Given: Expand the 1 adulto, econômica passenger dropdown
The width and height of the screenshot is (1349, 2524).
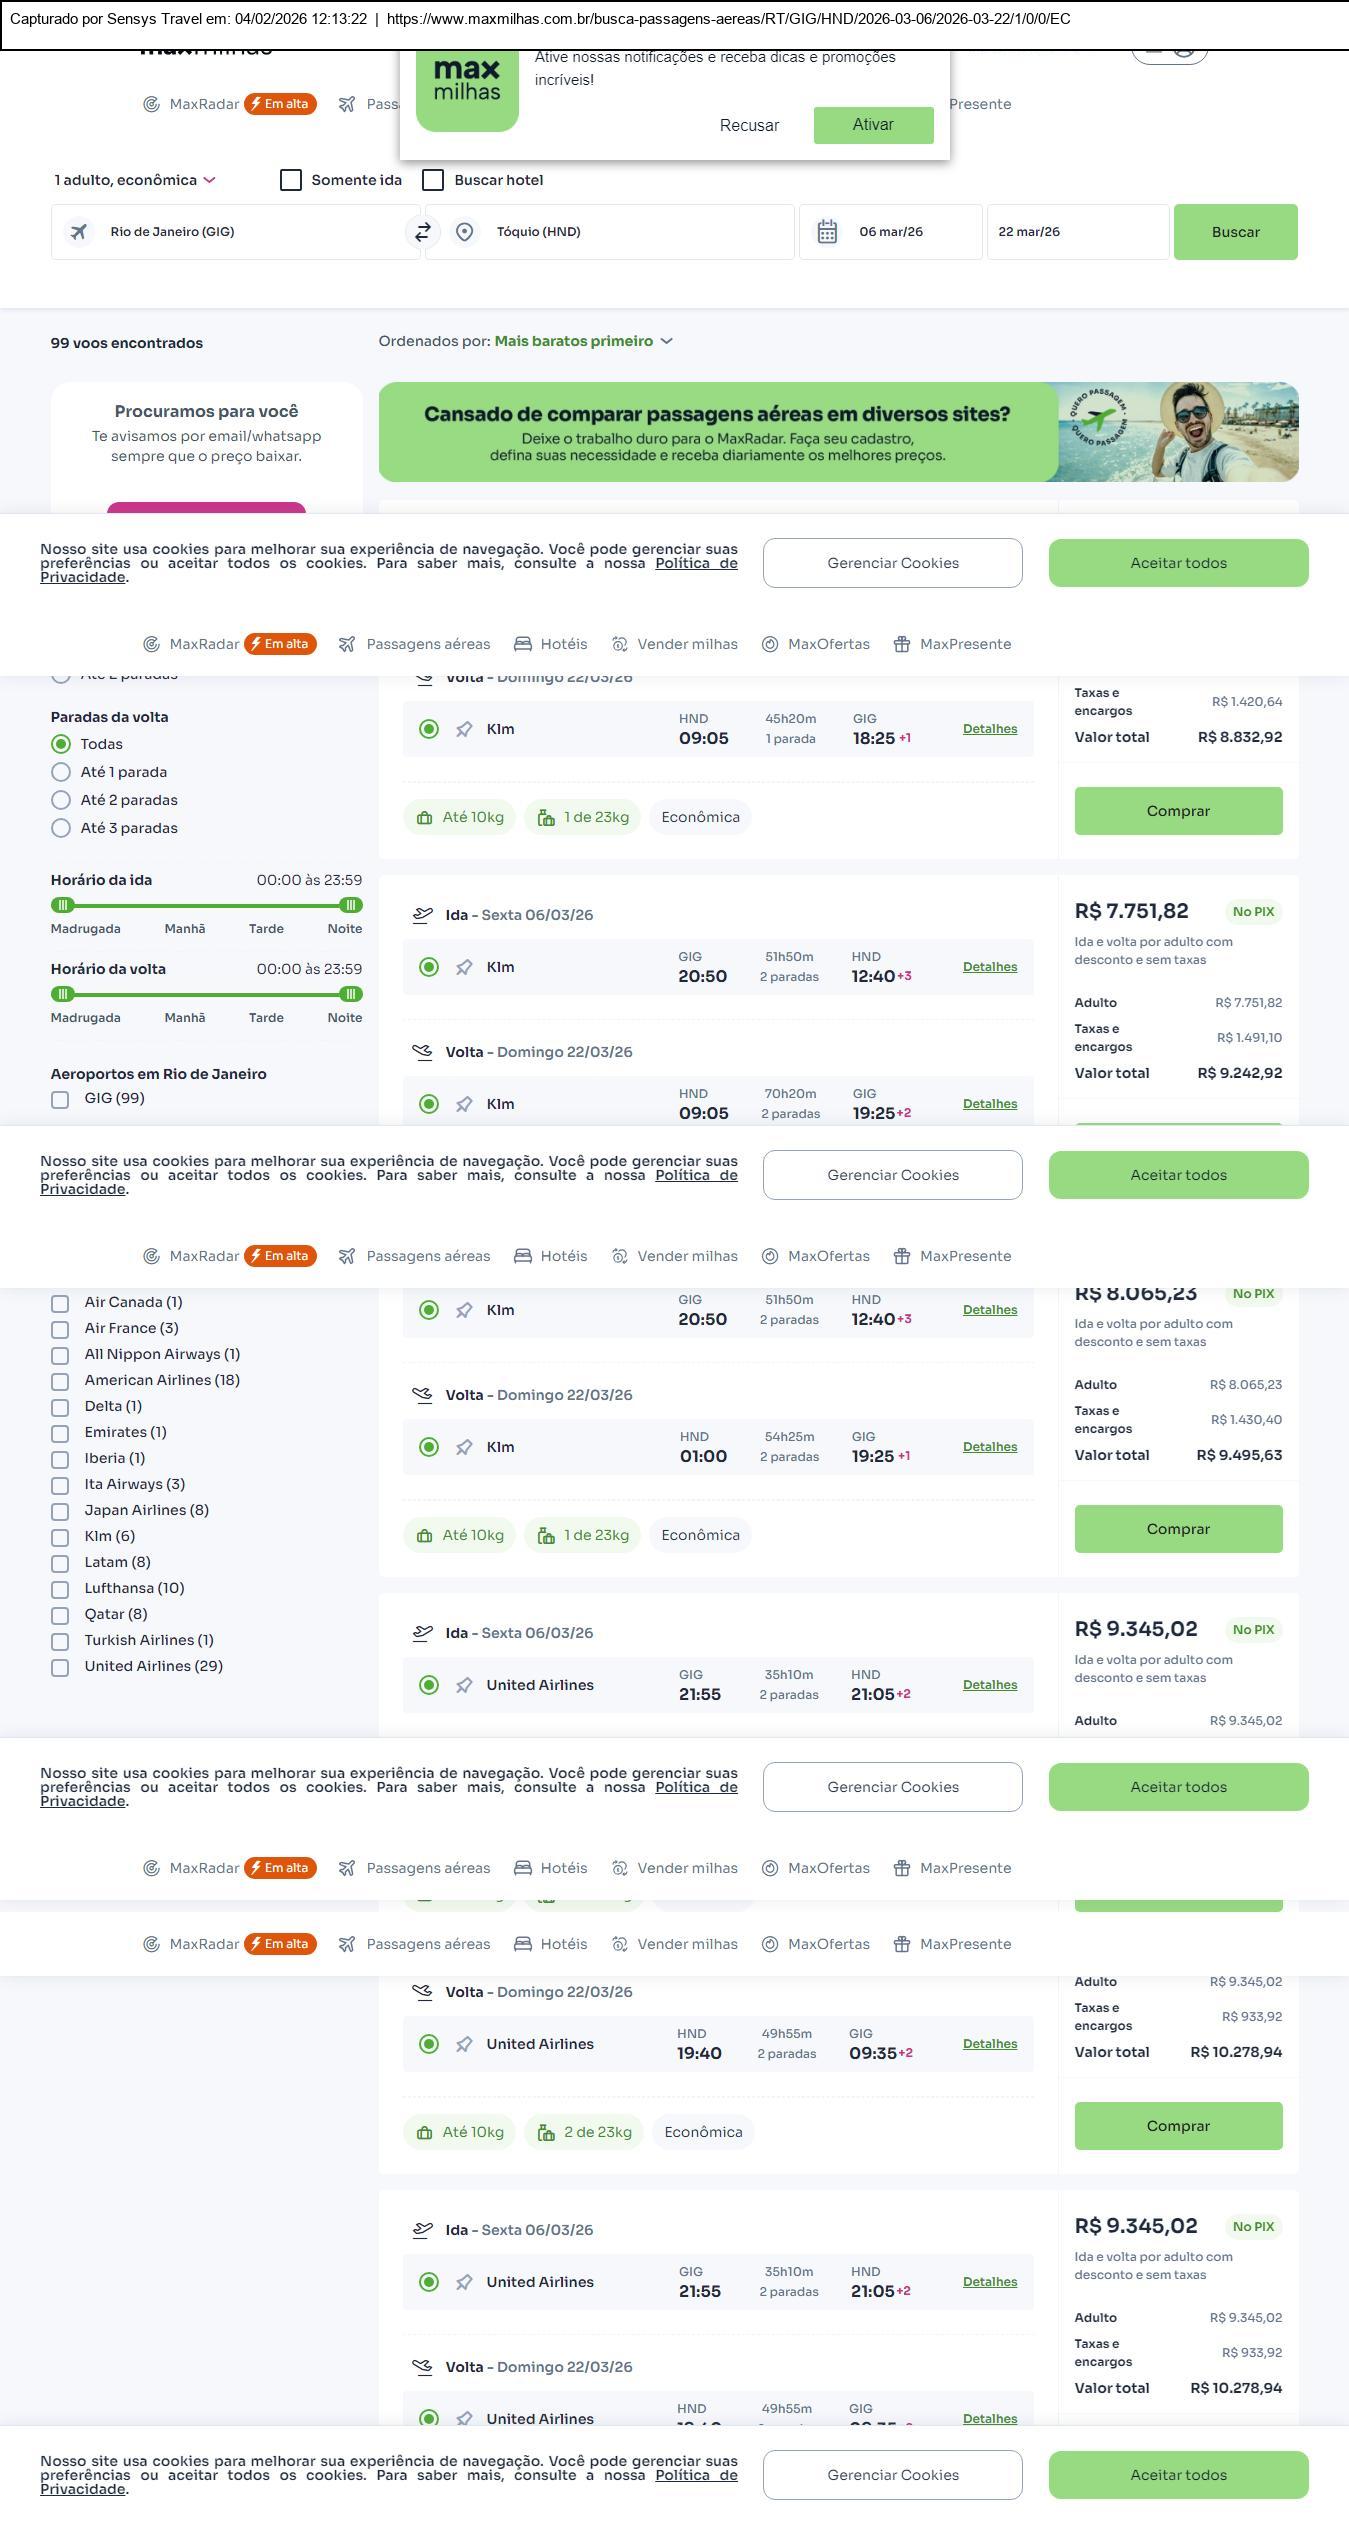Looking at the screenshot, I should point(134,180).
